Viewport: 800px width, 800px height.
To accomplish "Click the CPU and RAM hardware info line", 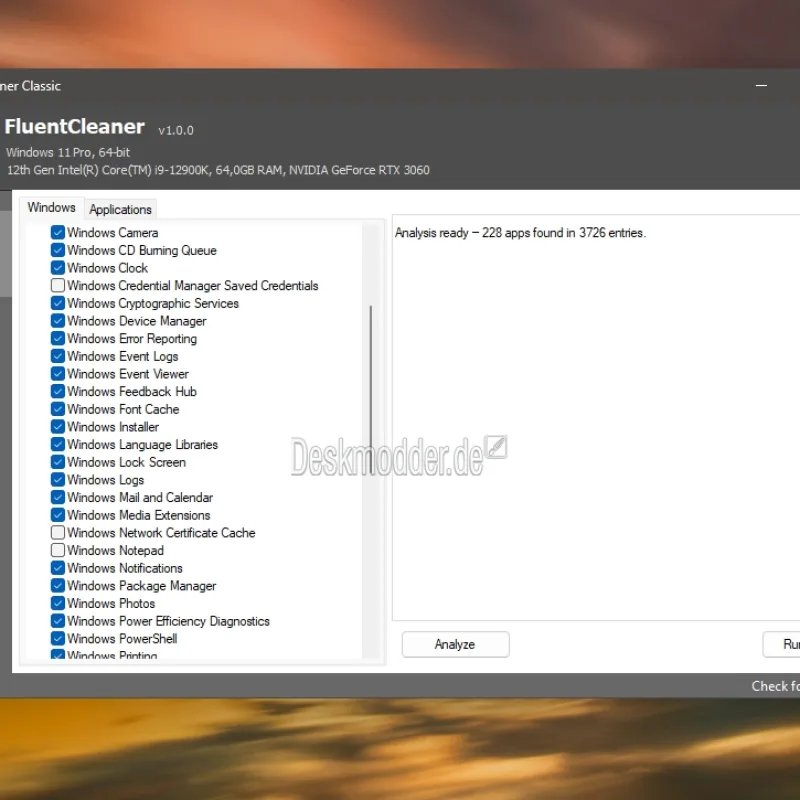I will click(218, 170).
